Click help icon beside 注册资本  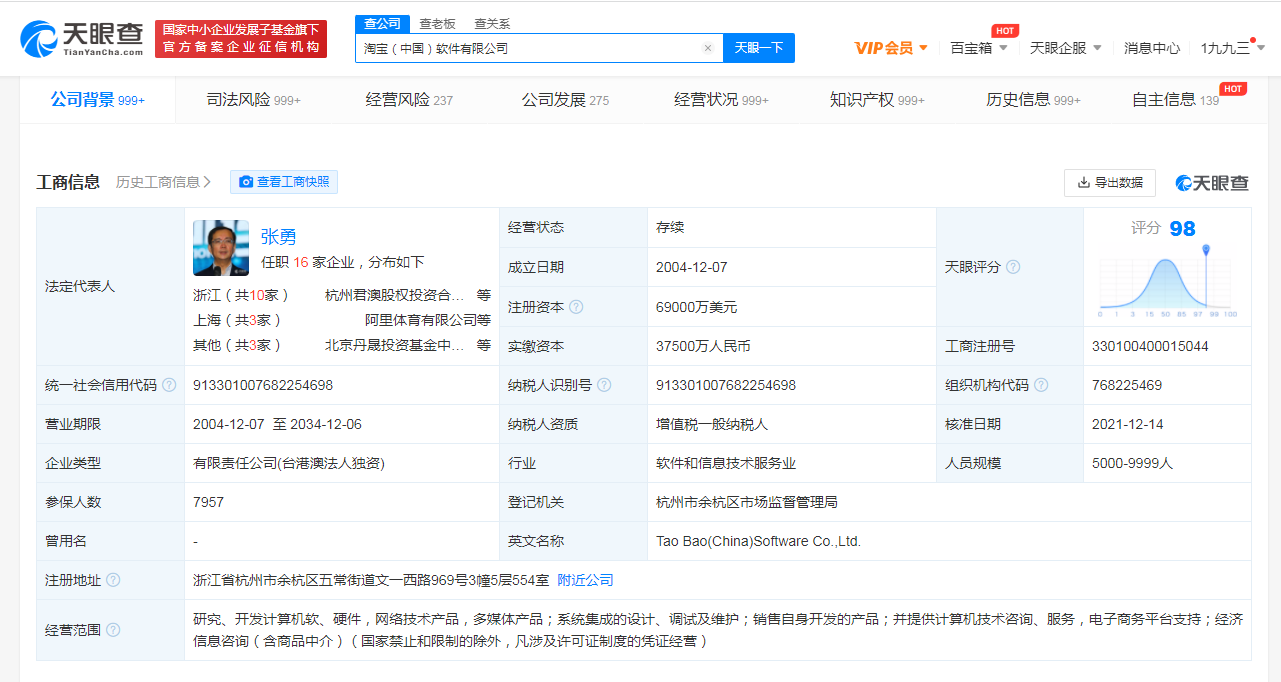point(576,307)
